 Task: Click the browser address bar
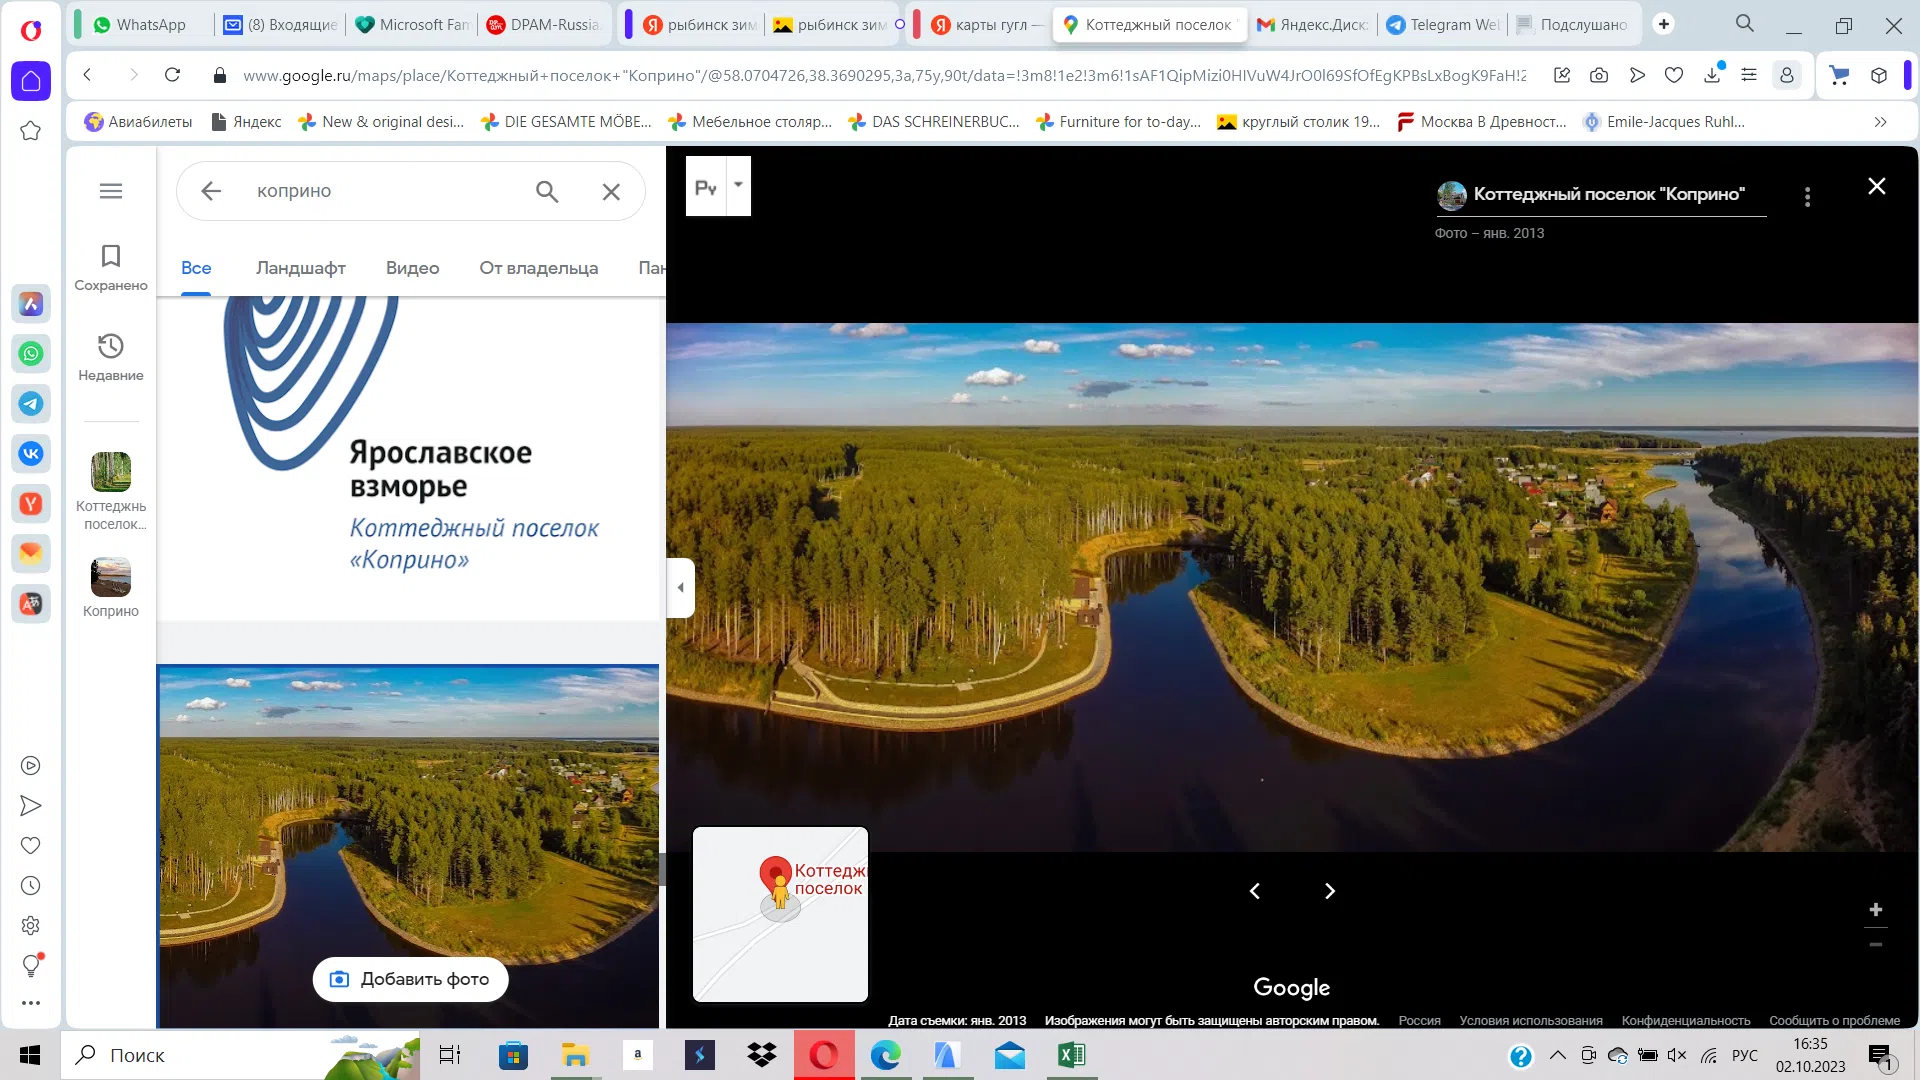click(884, 75)
